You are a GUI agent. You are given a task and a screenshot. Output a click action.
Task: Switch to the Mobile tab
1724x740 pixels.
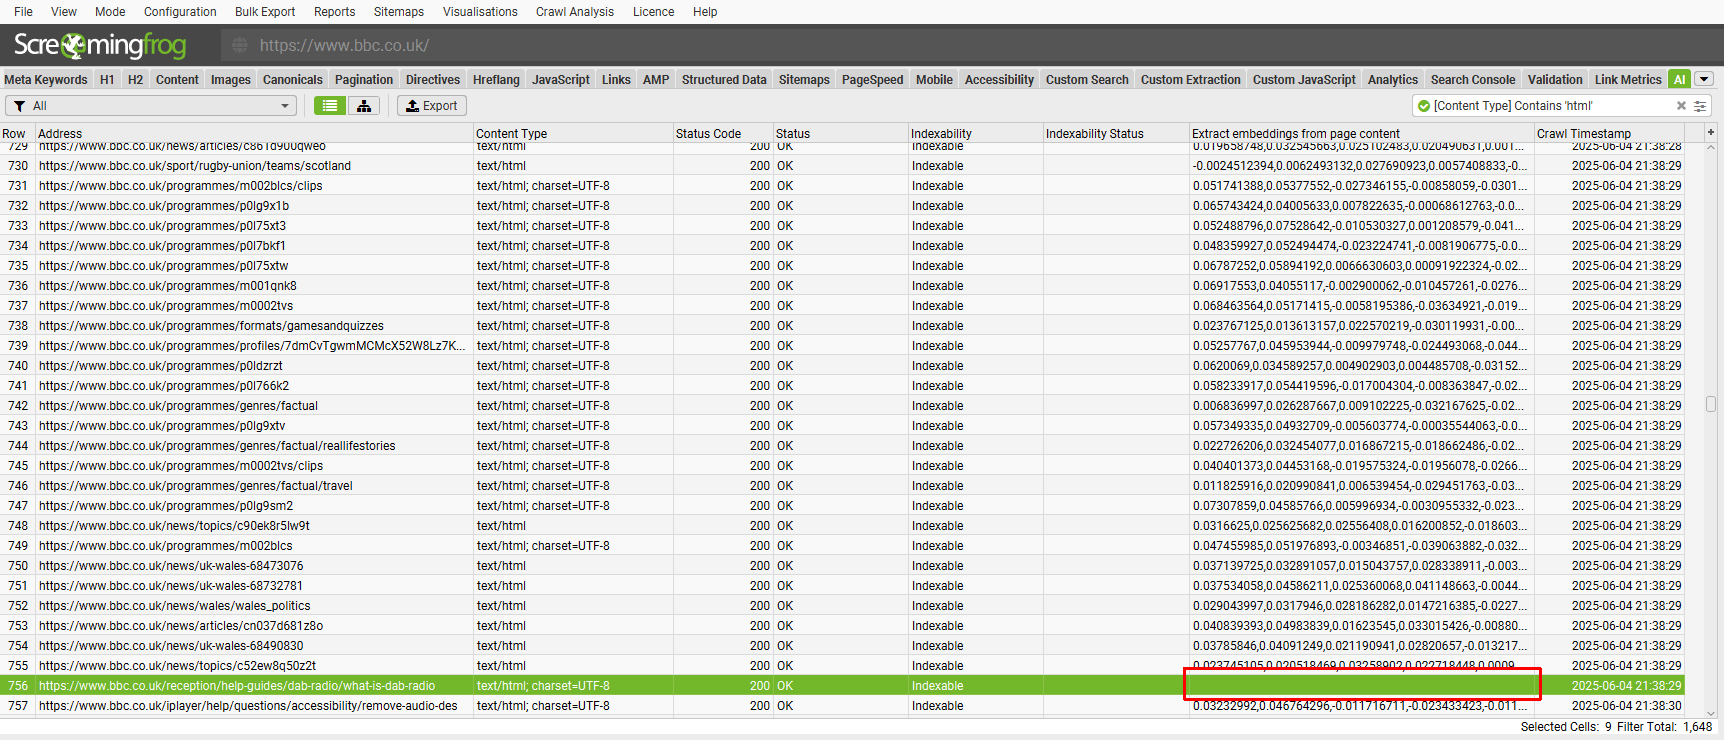pos(934,79)
